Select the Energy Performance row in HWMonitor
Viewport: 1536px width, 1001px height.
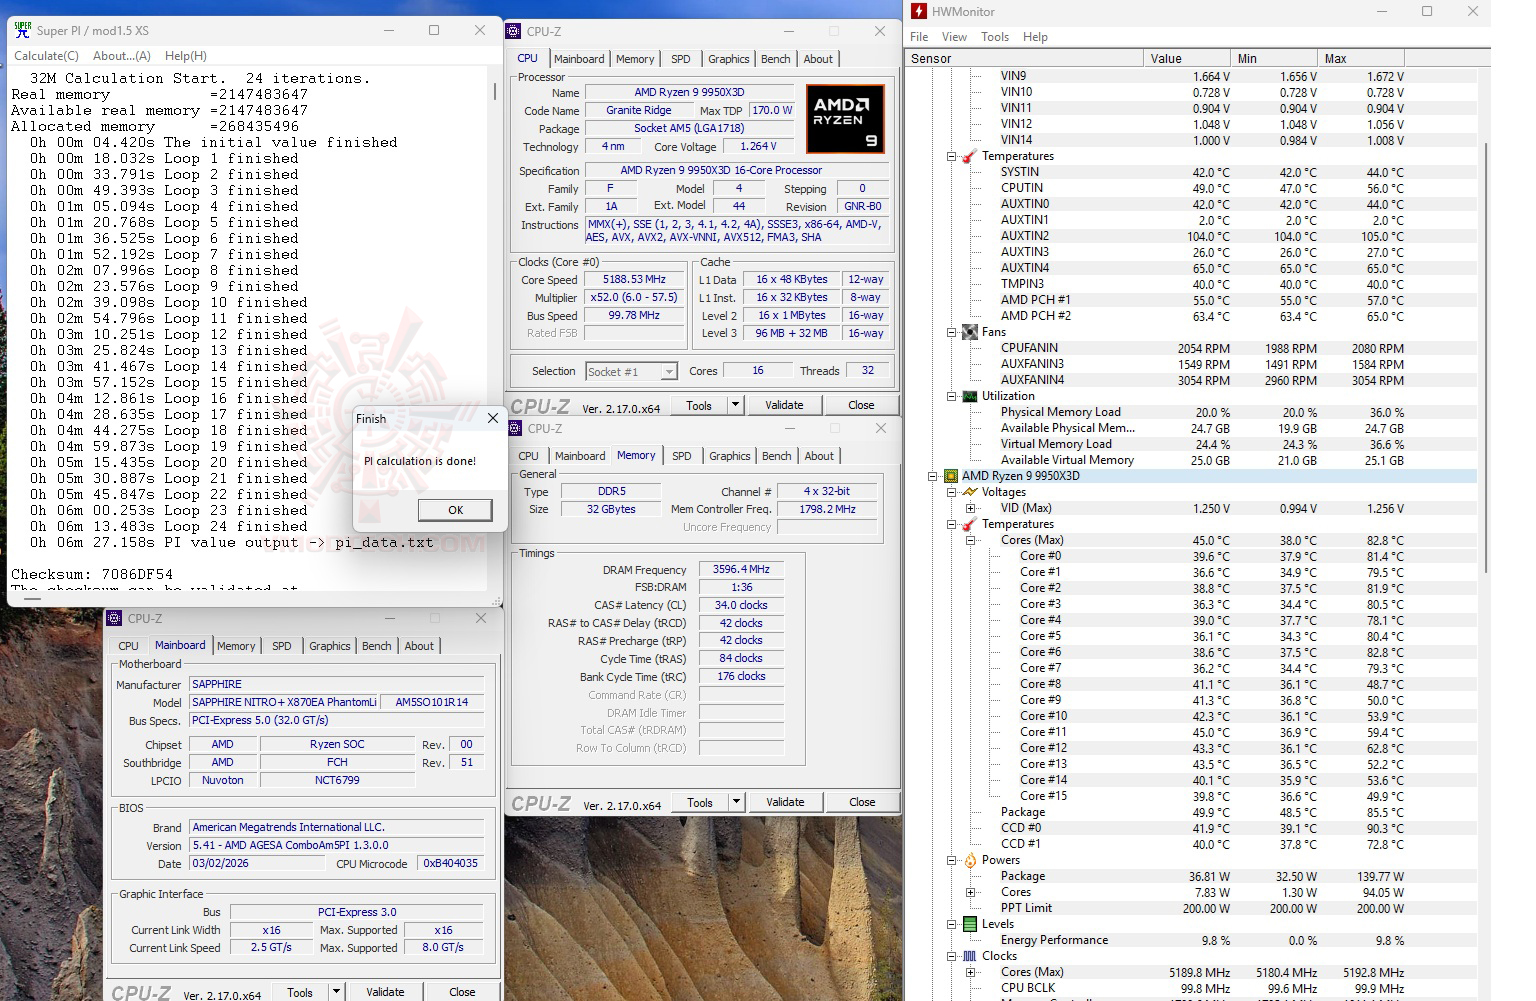point(1192,940)
